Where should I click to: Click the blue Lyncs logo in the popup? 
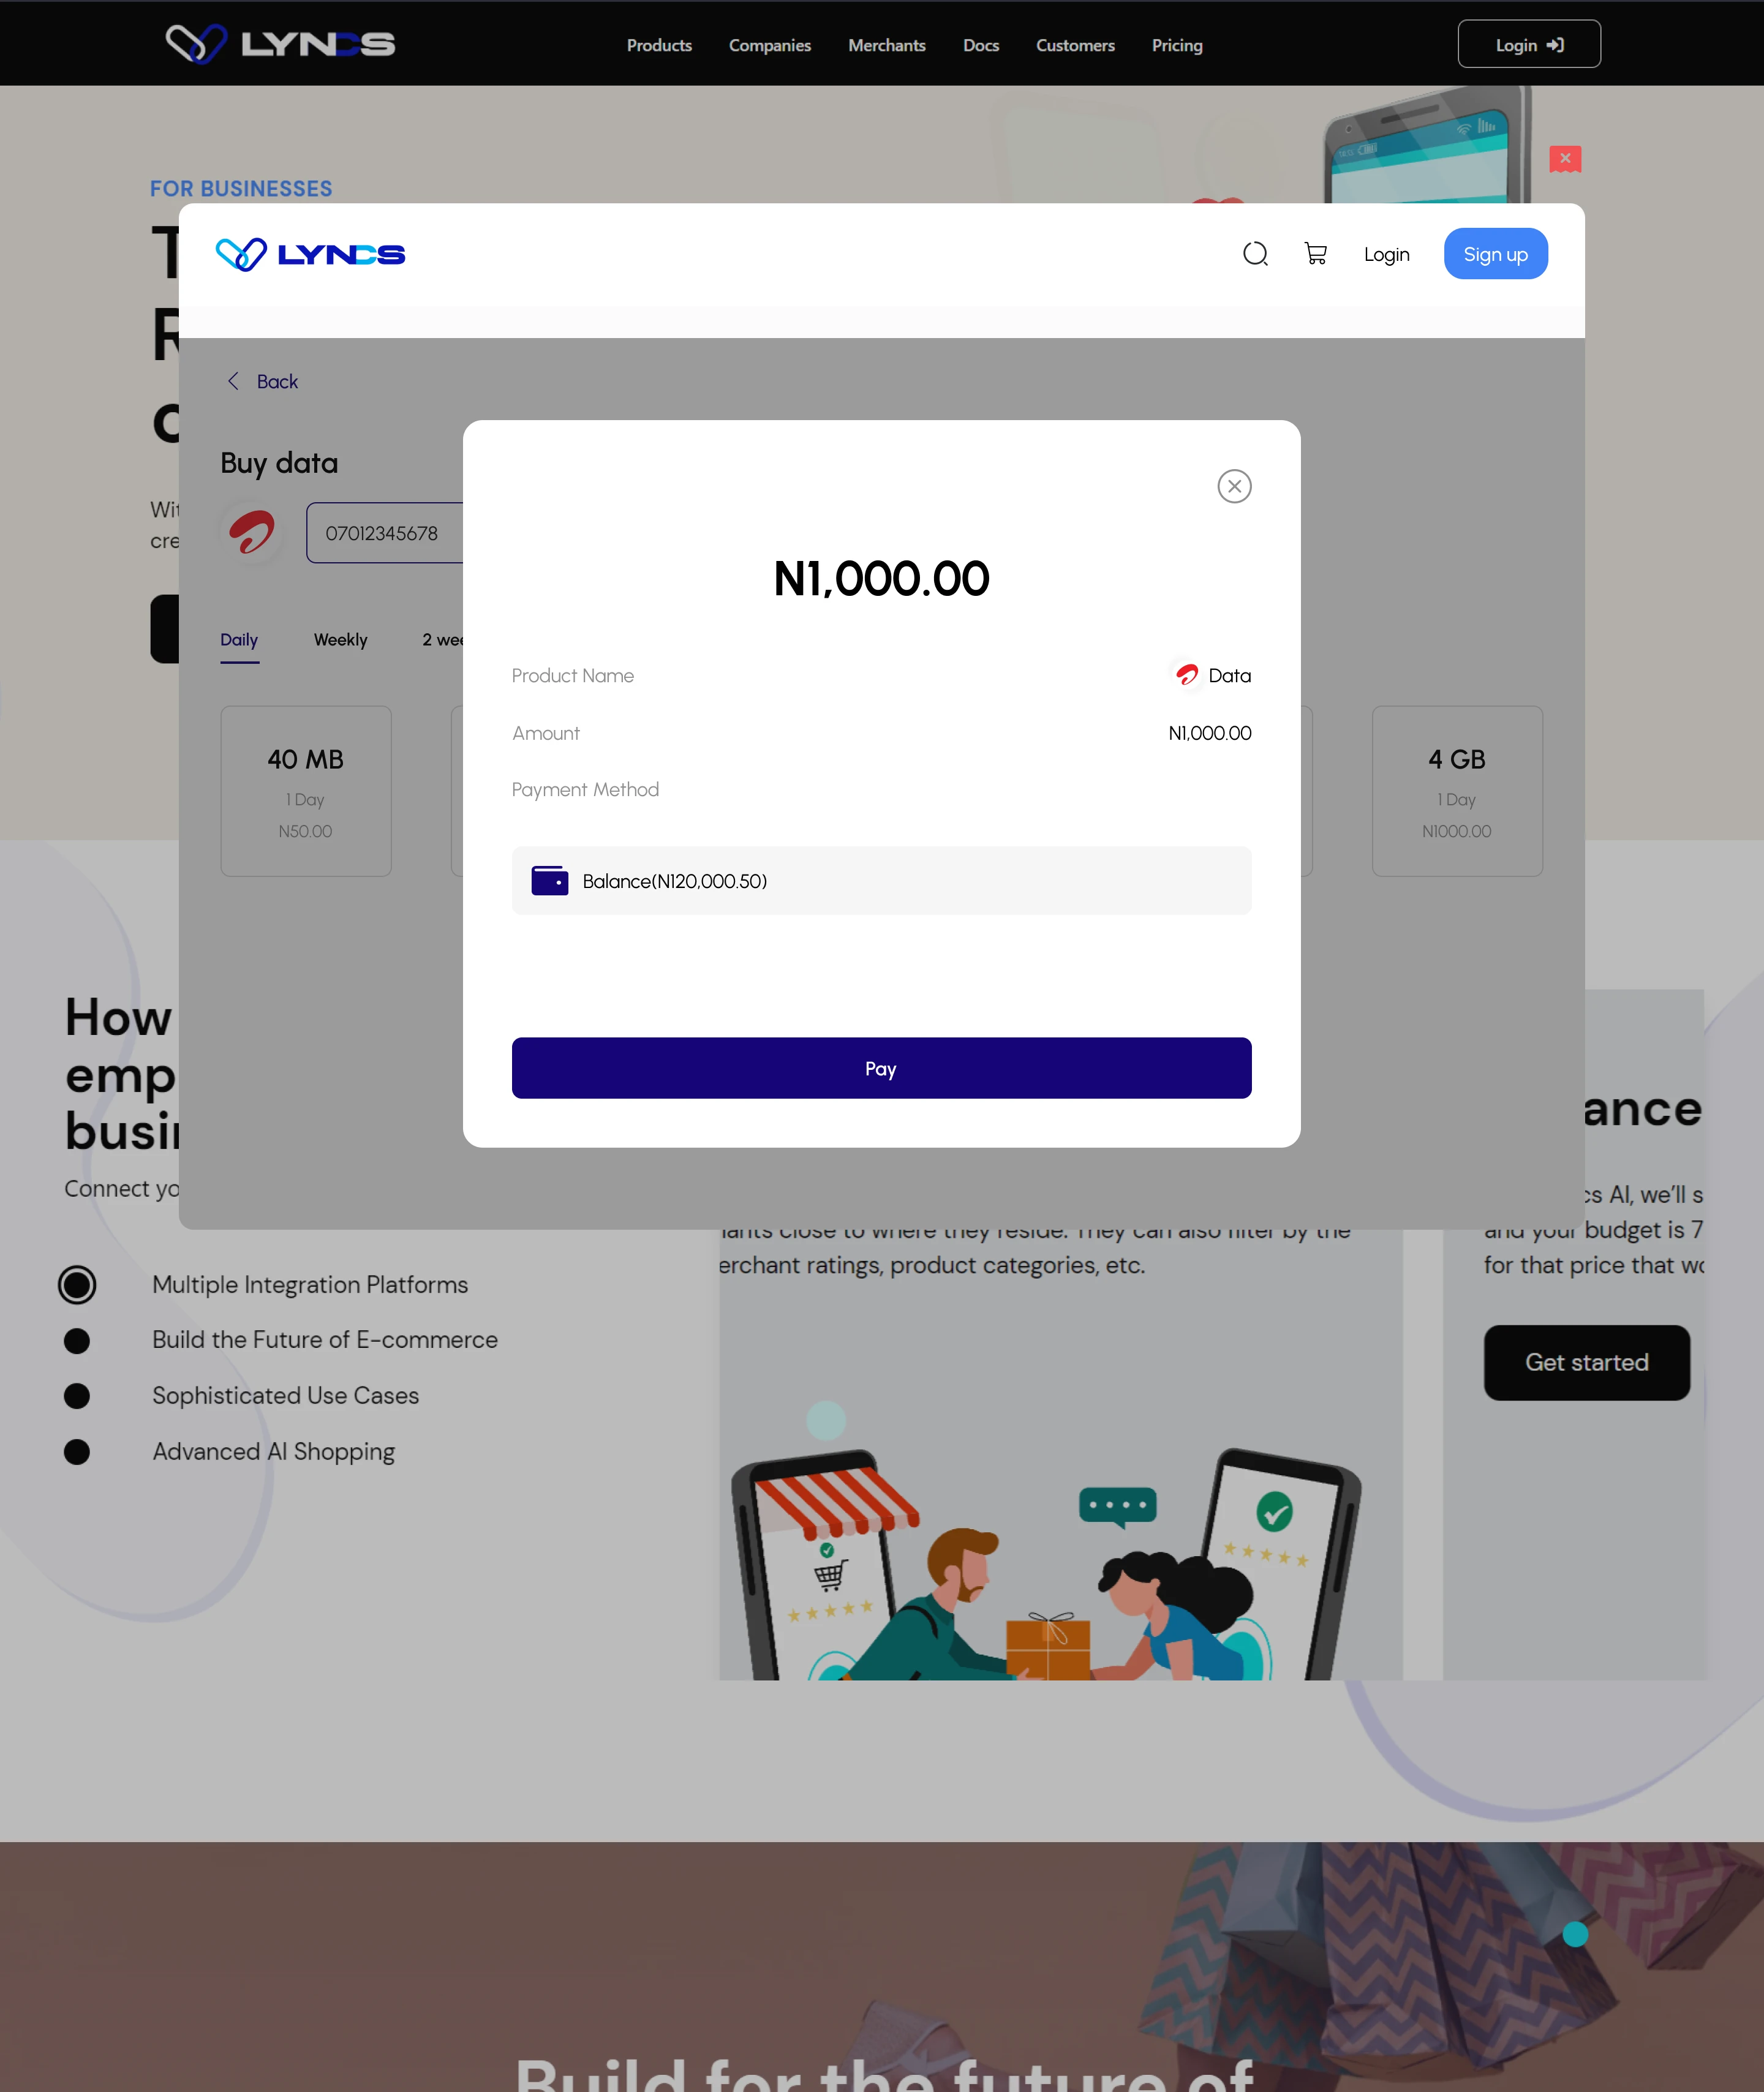(x=311, y=254)
